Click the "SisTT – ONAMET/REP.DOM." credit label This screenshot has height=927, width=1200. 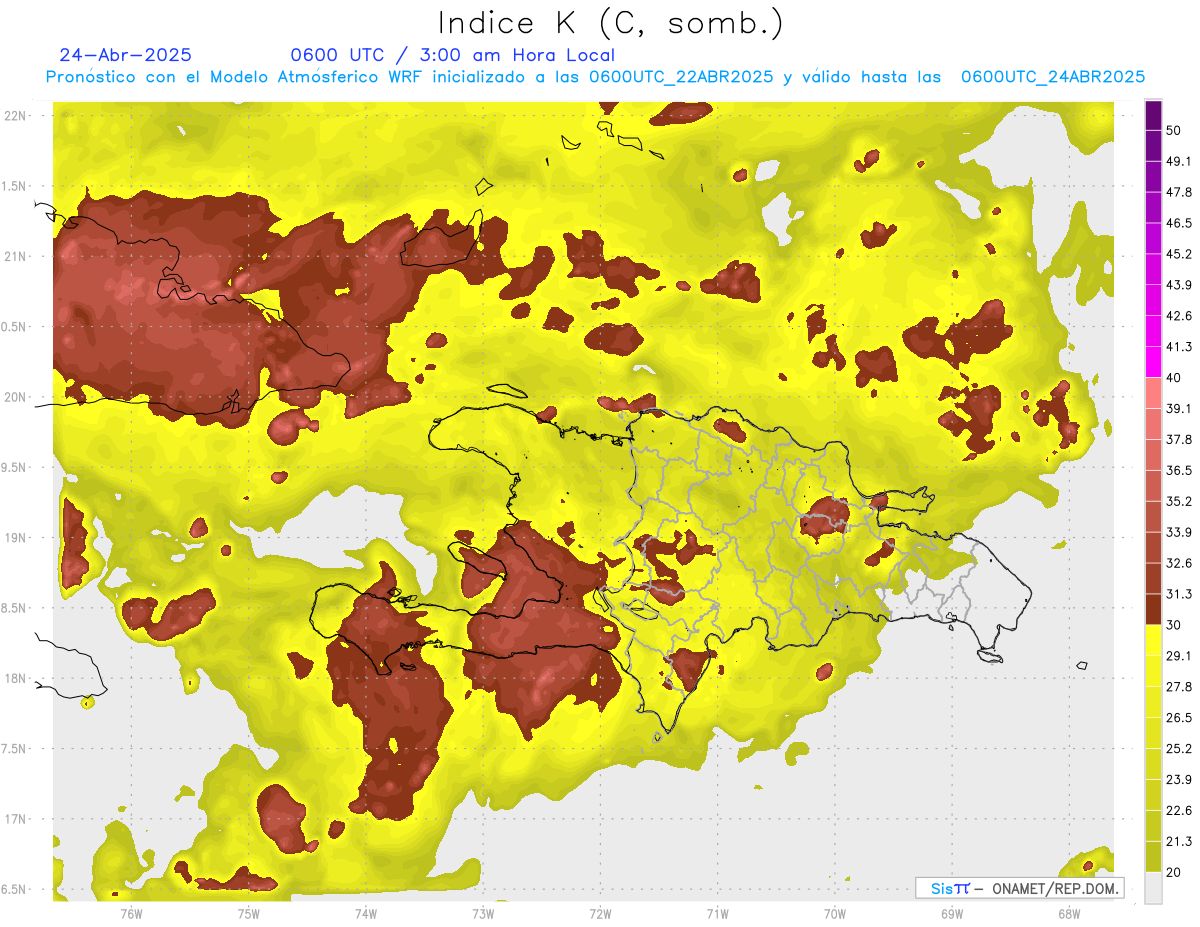[1019, 888]
